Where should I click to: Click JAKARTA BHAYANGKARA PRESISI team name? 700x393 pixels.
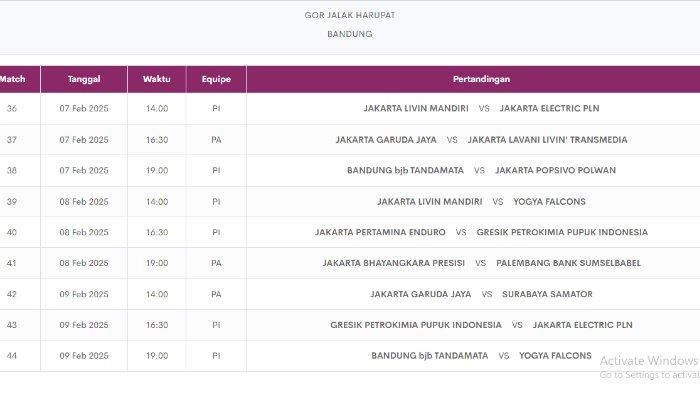pos(394,263)
